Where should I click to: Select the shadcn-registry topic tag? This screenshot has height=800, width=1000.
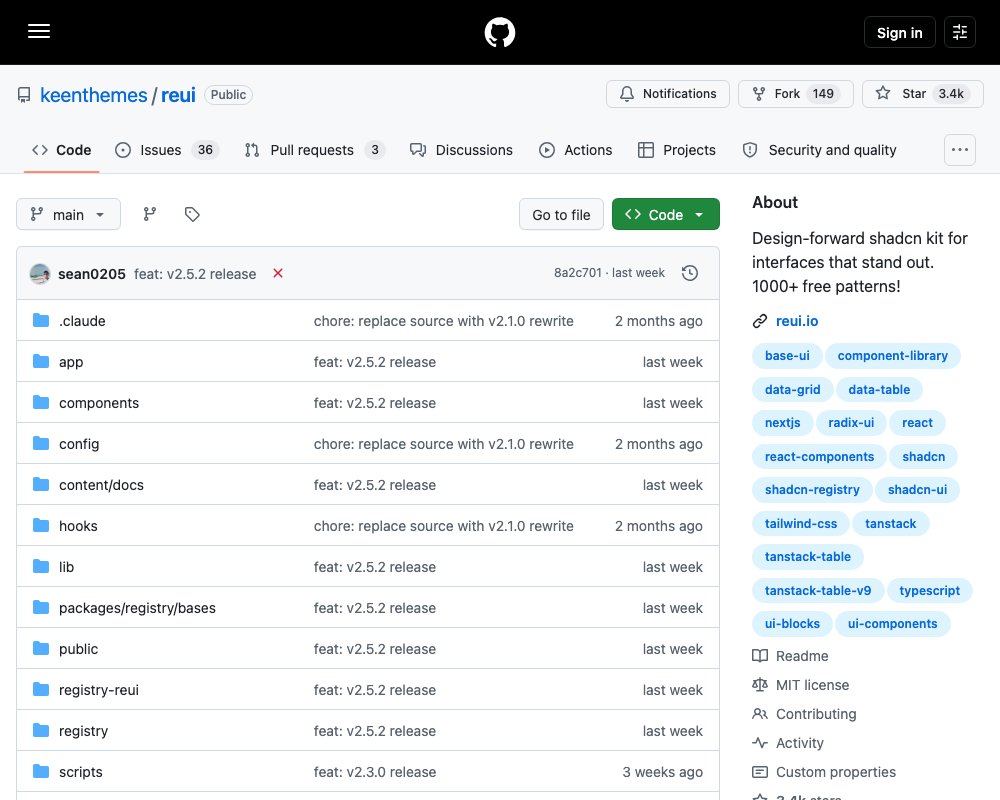pyautogui.click(x=812, y=489)
